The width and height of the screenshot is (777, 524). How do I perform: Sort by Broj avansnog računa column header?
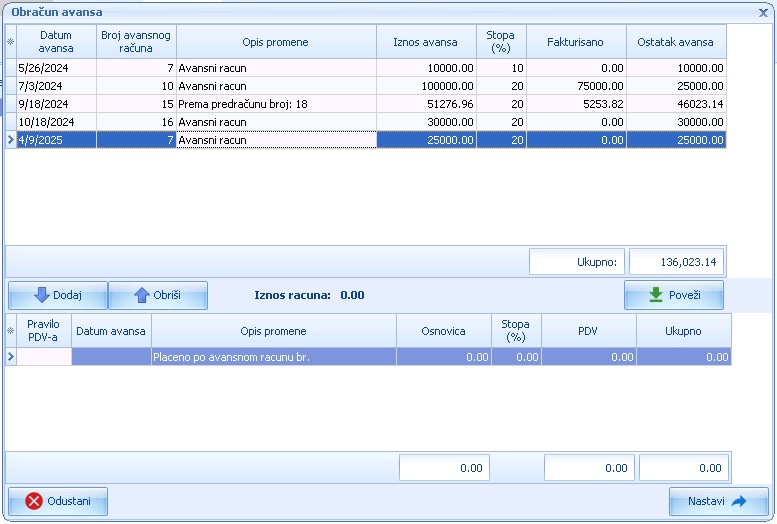click(x=136, y=42)
